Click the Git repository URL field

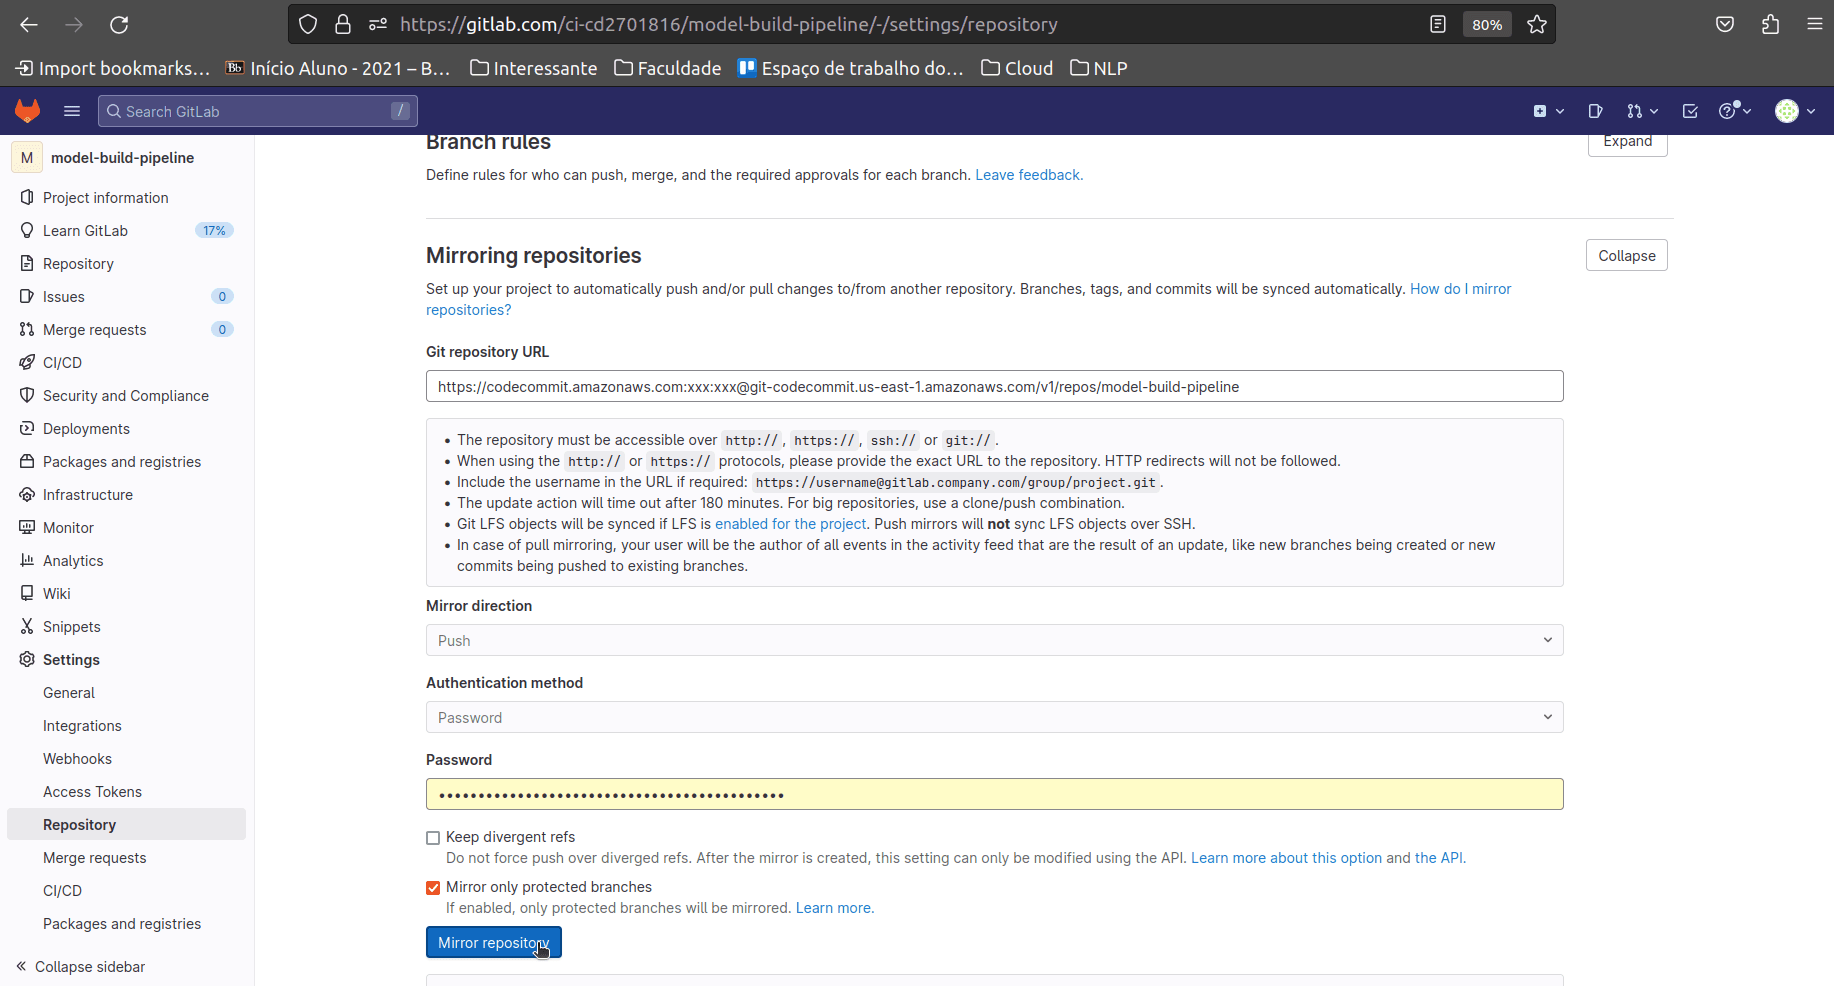point(994,387)
